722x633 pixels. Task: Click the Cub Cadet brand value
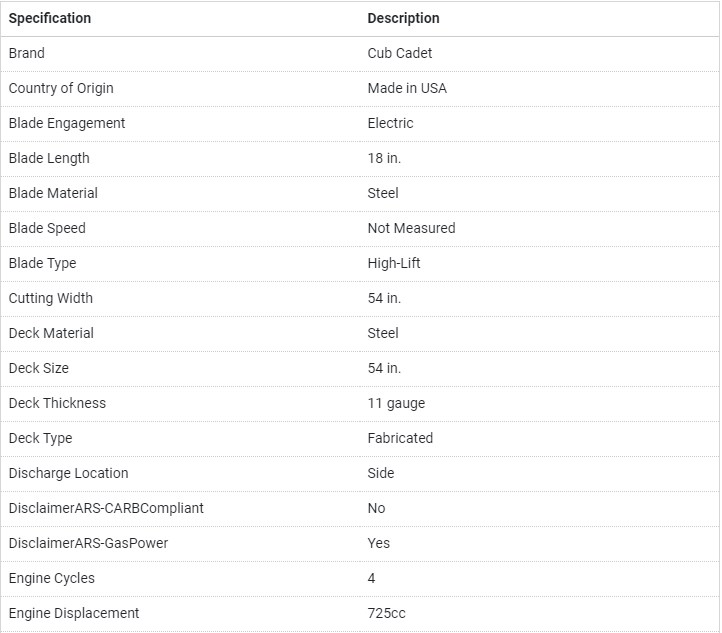tap(400, 53)
